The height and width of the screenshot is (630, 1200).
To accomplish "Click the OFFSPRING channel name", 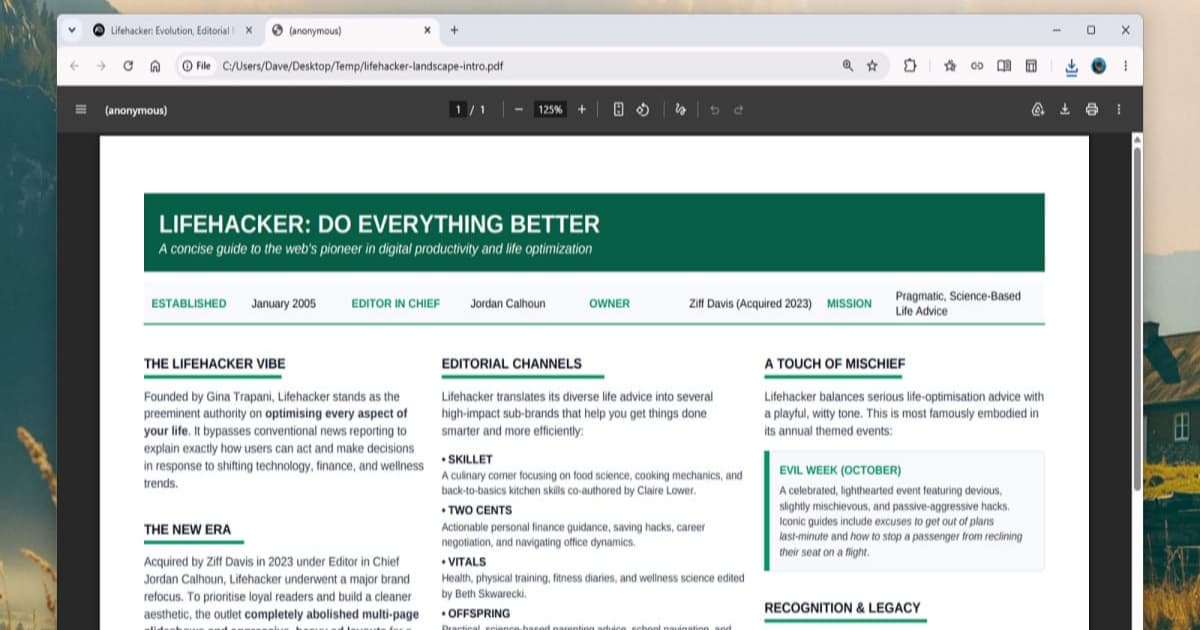I will [x=478, y=613].
